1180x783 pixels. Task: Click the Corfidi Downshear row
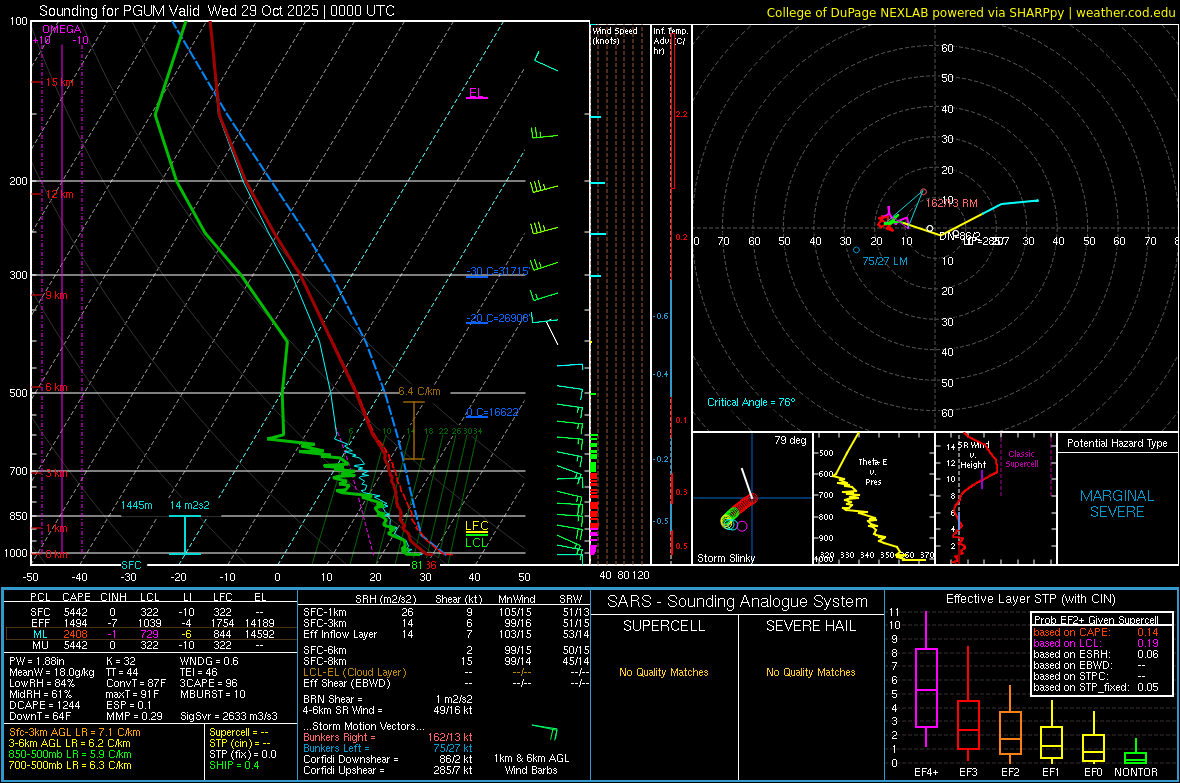click(x=388, y=759)
